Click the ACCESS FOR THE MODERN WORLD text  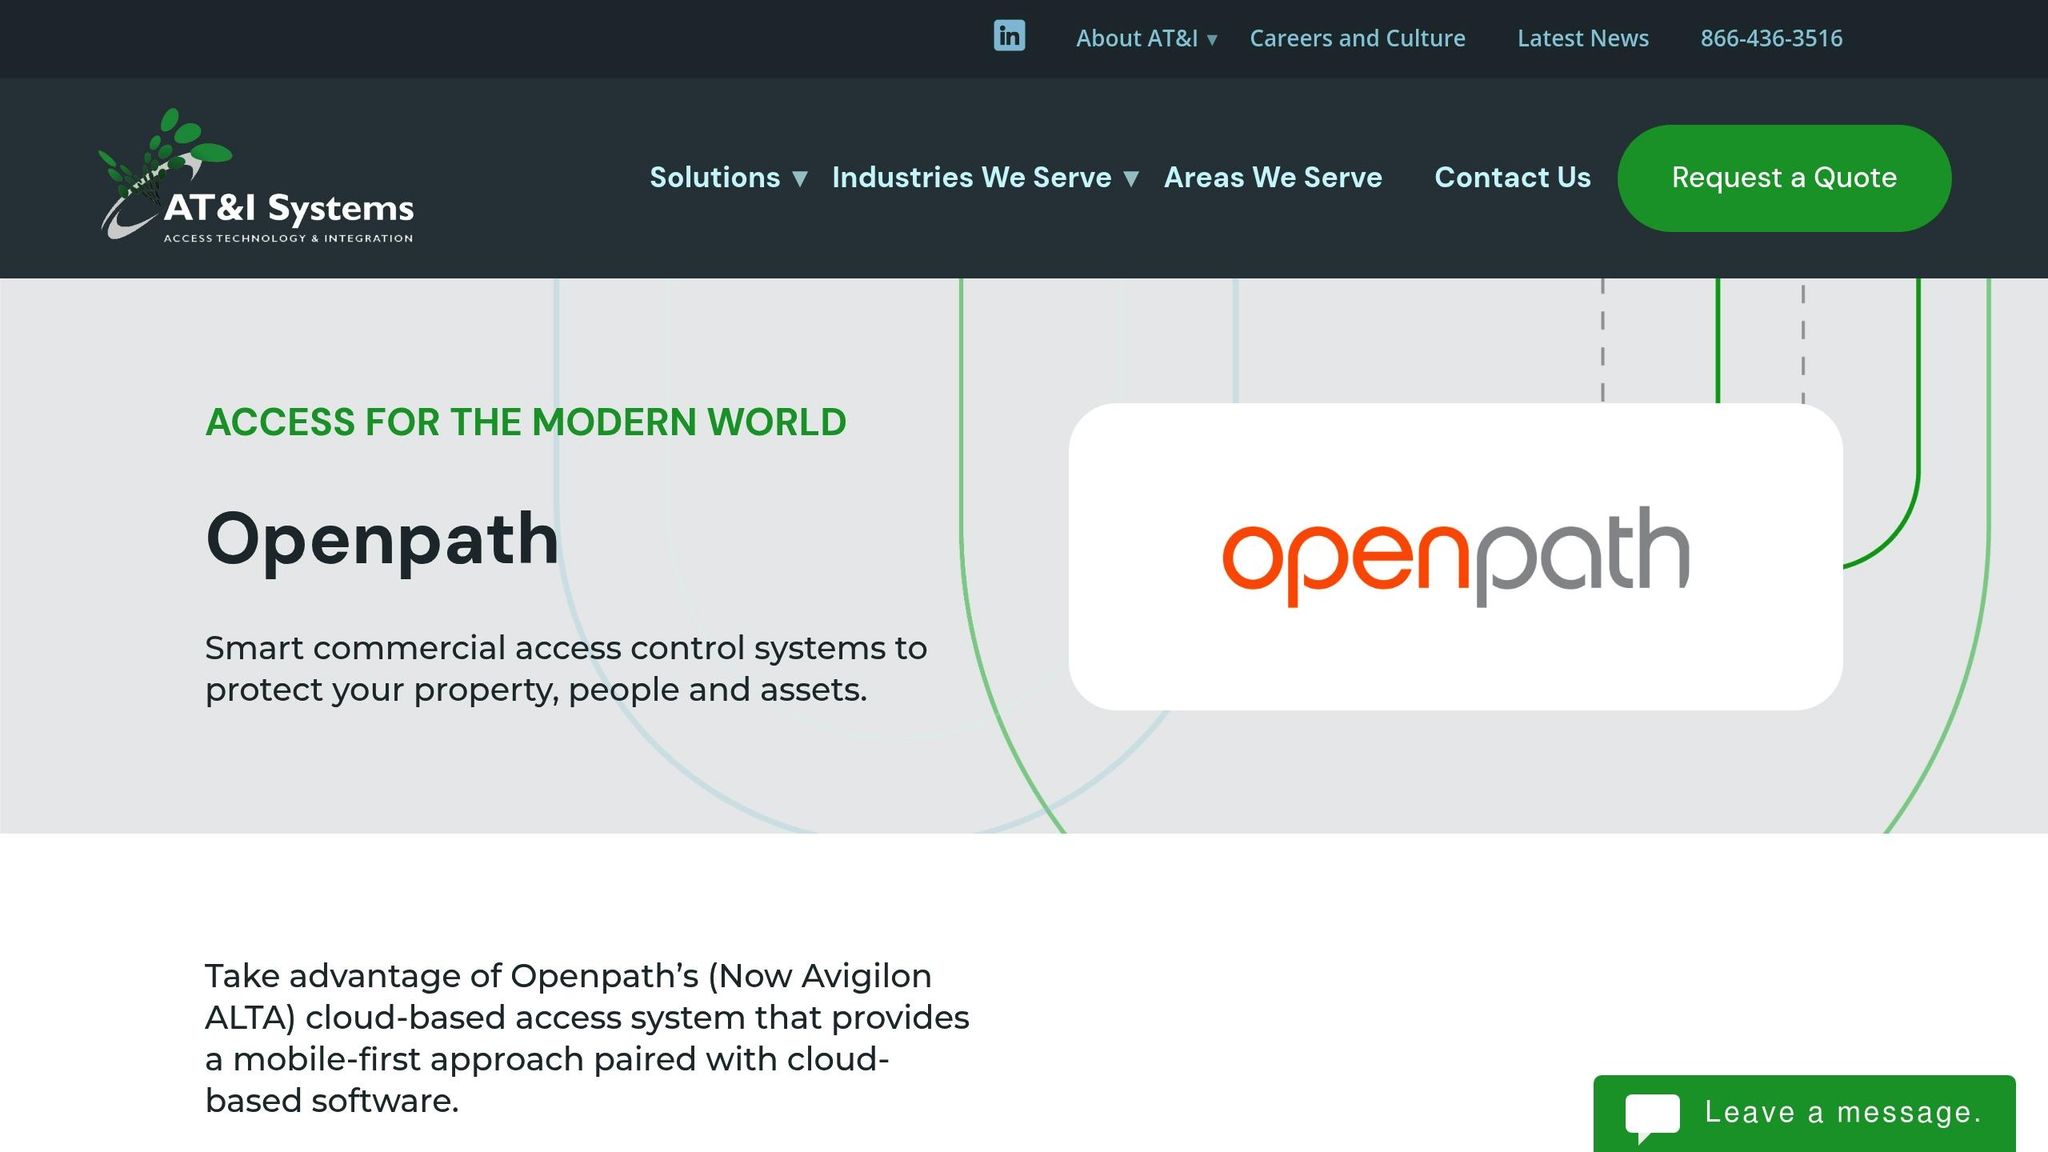pos(525,421)
